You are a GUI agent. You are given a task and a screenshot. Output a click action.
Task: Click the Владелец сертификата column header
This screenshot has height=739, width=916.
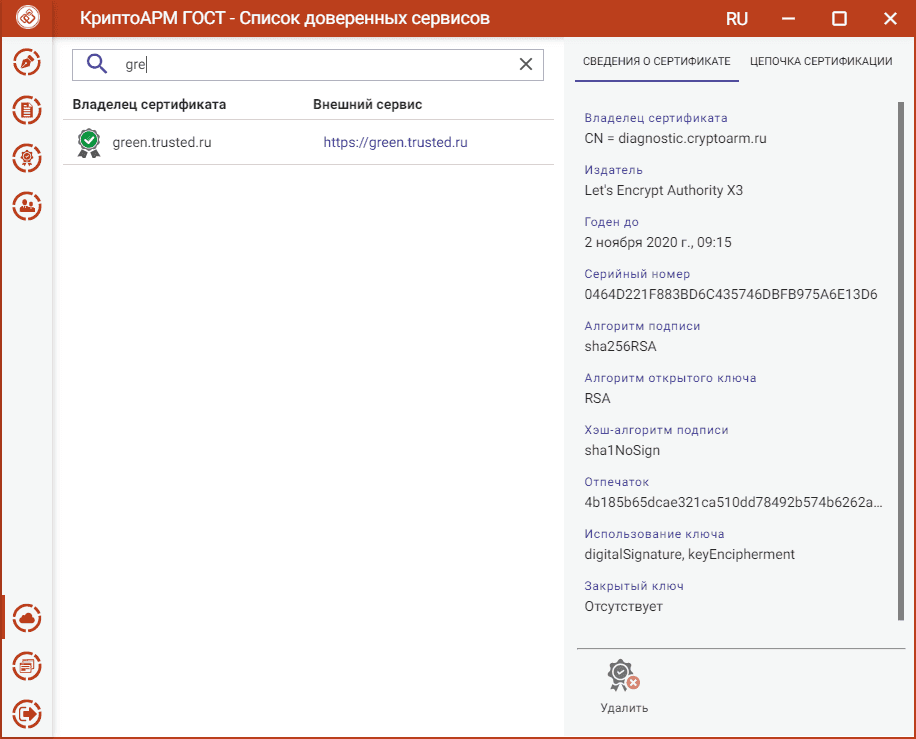[149, 105]
